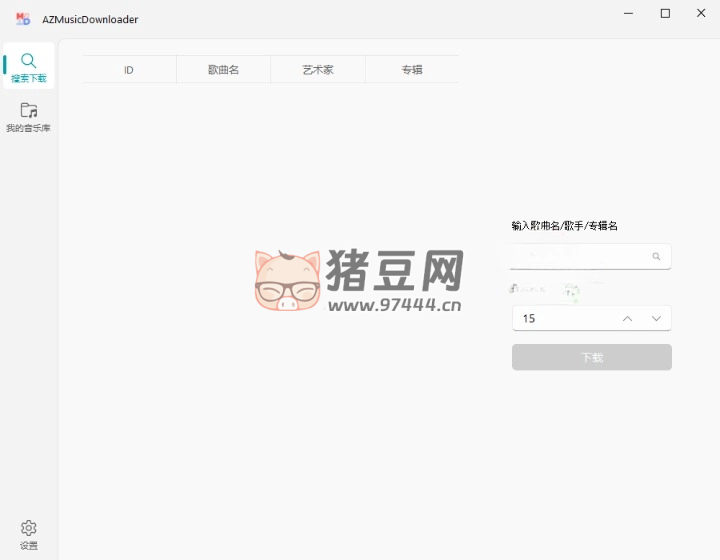This screenshot has height=560, width=720.
Task: Increase the count with the up chevron
Action: (627, 318)
